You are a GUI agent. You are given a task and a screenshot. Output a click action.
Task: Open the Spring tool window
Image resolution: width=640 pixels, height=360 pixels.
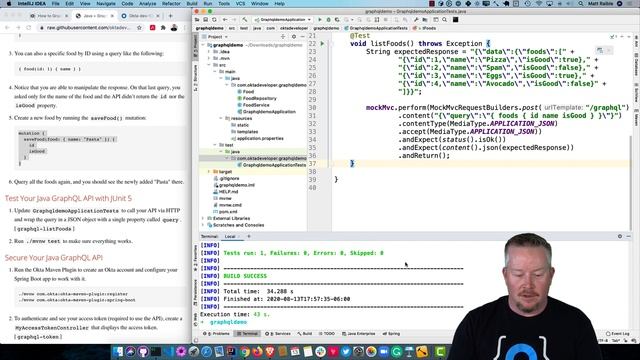[x=391, y=334]
